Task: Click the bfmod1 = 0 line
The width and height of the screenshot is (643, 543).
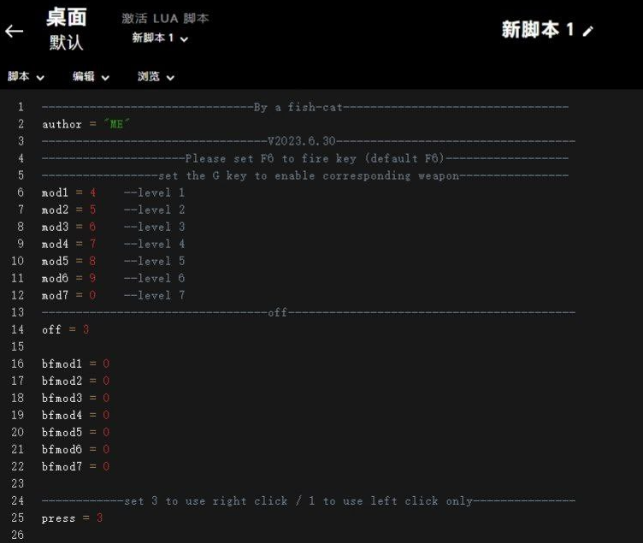Action: point(75,364)
